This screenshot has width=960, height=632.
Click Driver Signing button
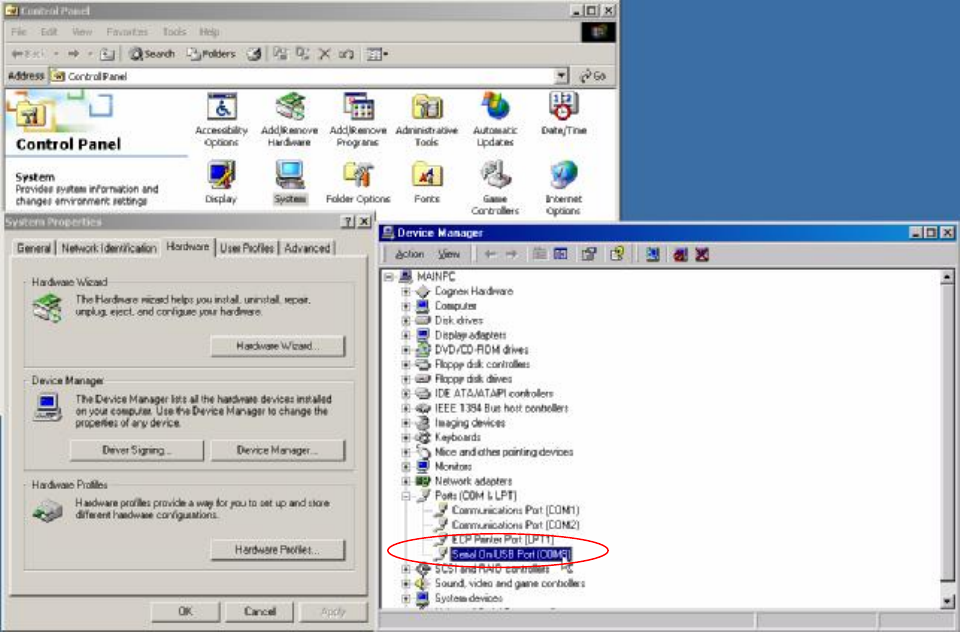pyautogui.click(x=137, y=450)
